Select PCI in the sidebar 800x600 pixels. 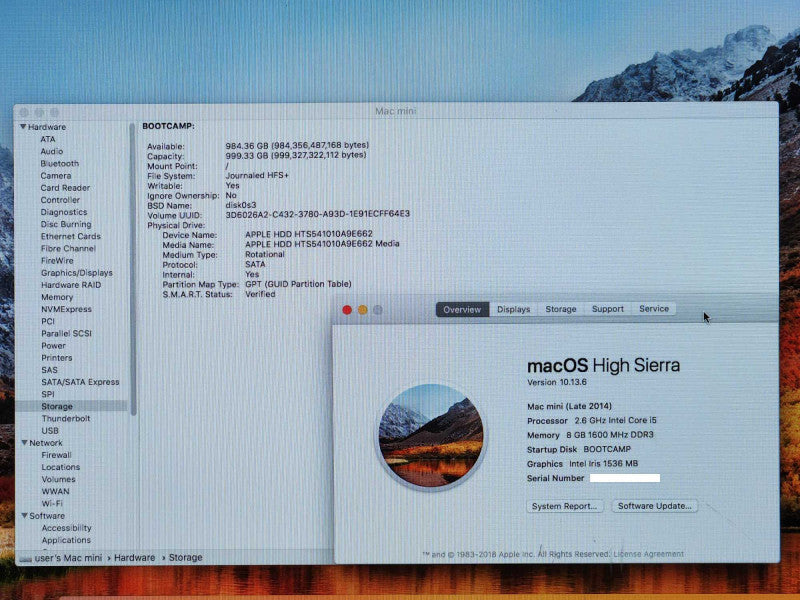click(x=47, y=321)
